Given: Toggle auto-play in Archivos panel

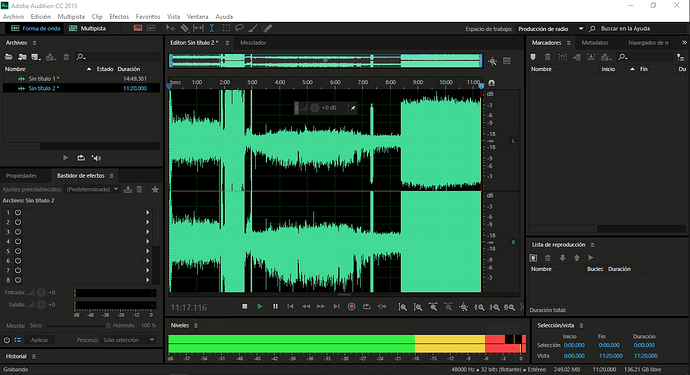Looking at the screenshot, I should coord(96,158).
